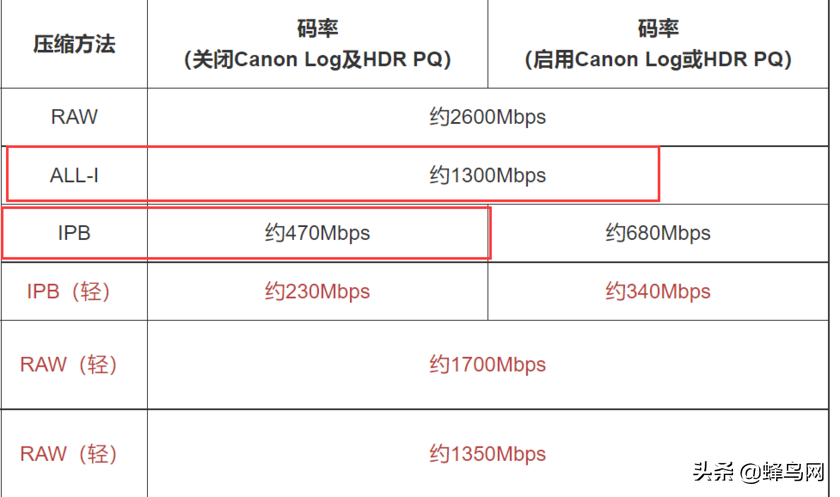
Task: Select the 约2600Mbps bitrate cell
Action: click(x=488, y=117)
